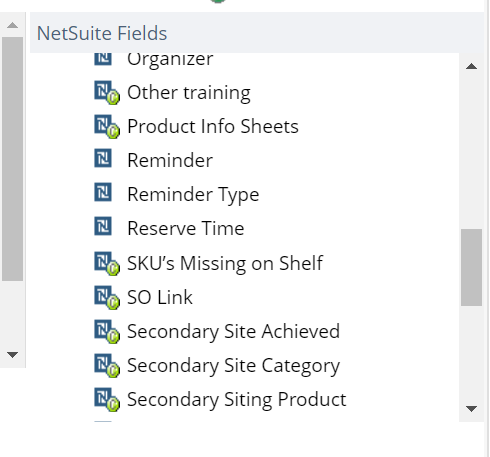Select the Other training field
This screenshot has width=490, height=457.
(189, 93)
